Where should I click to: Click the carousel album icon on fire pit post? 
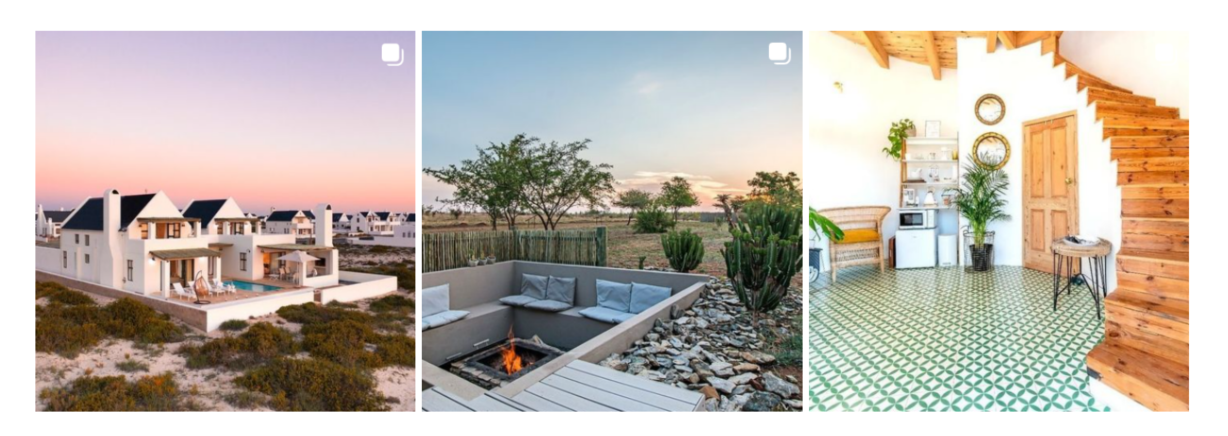tap(779, 54)
